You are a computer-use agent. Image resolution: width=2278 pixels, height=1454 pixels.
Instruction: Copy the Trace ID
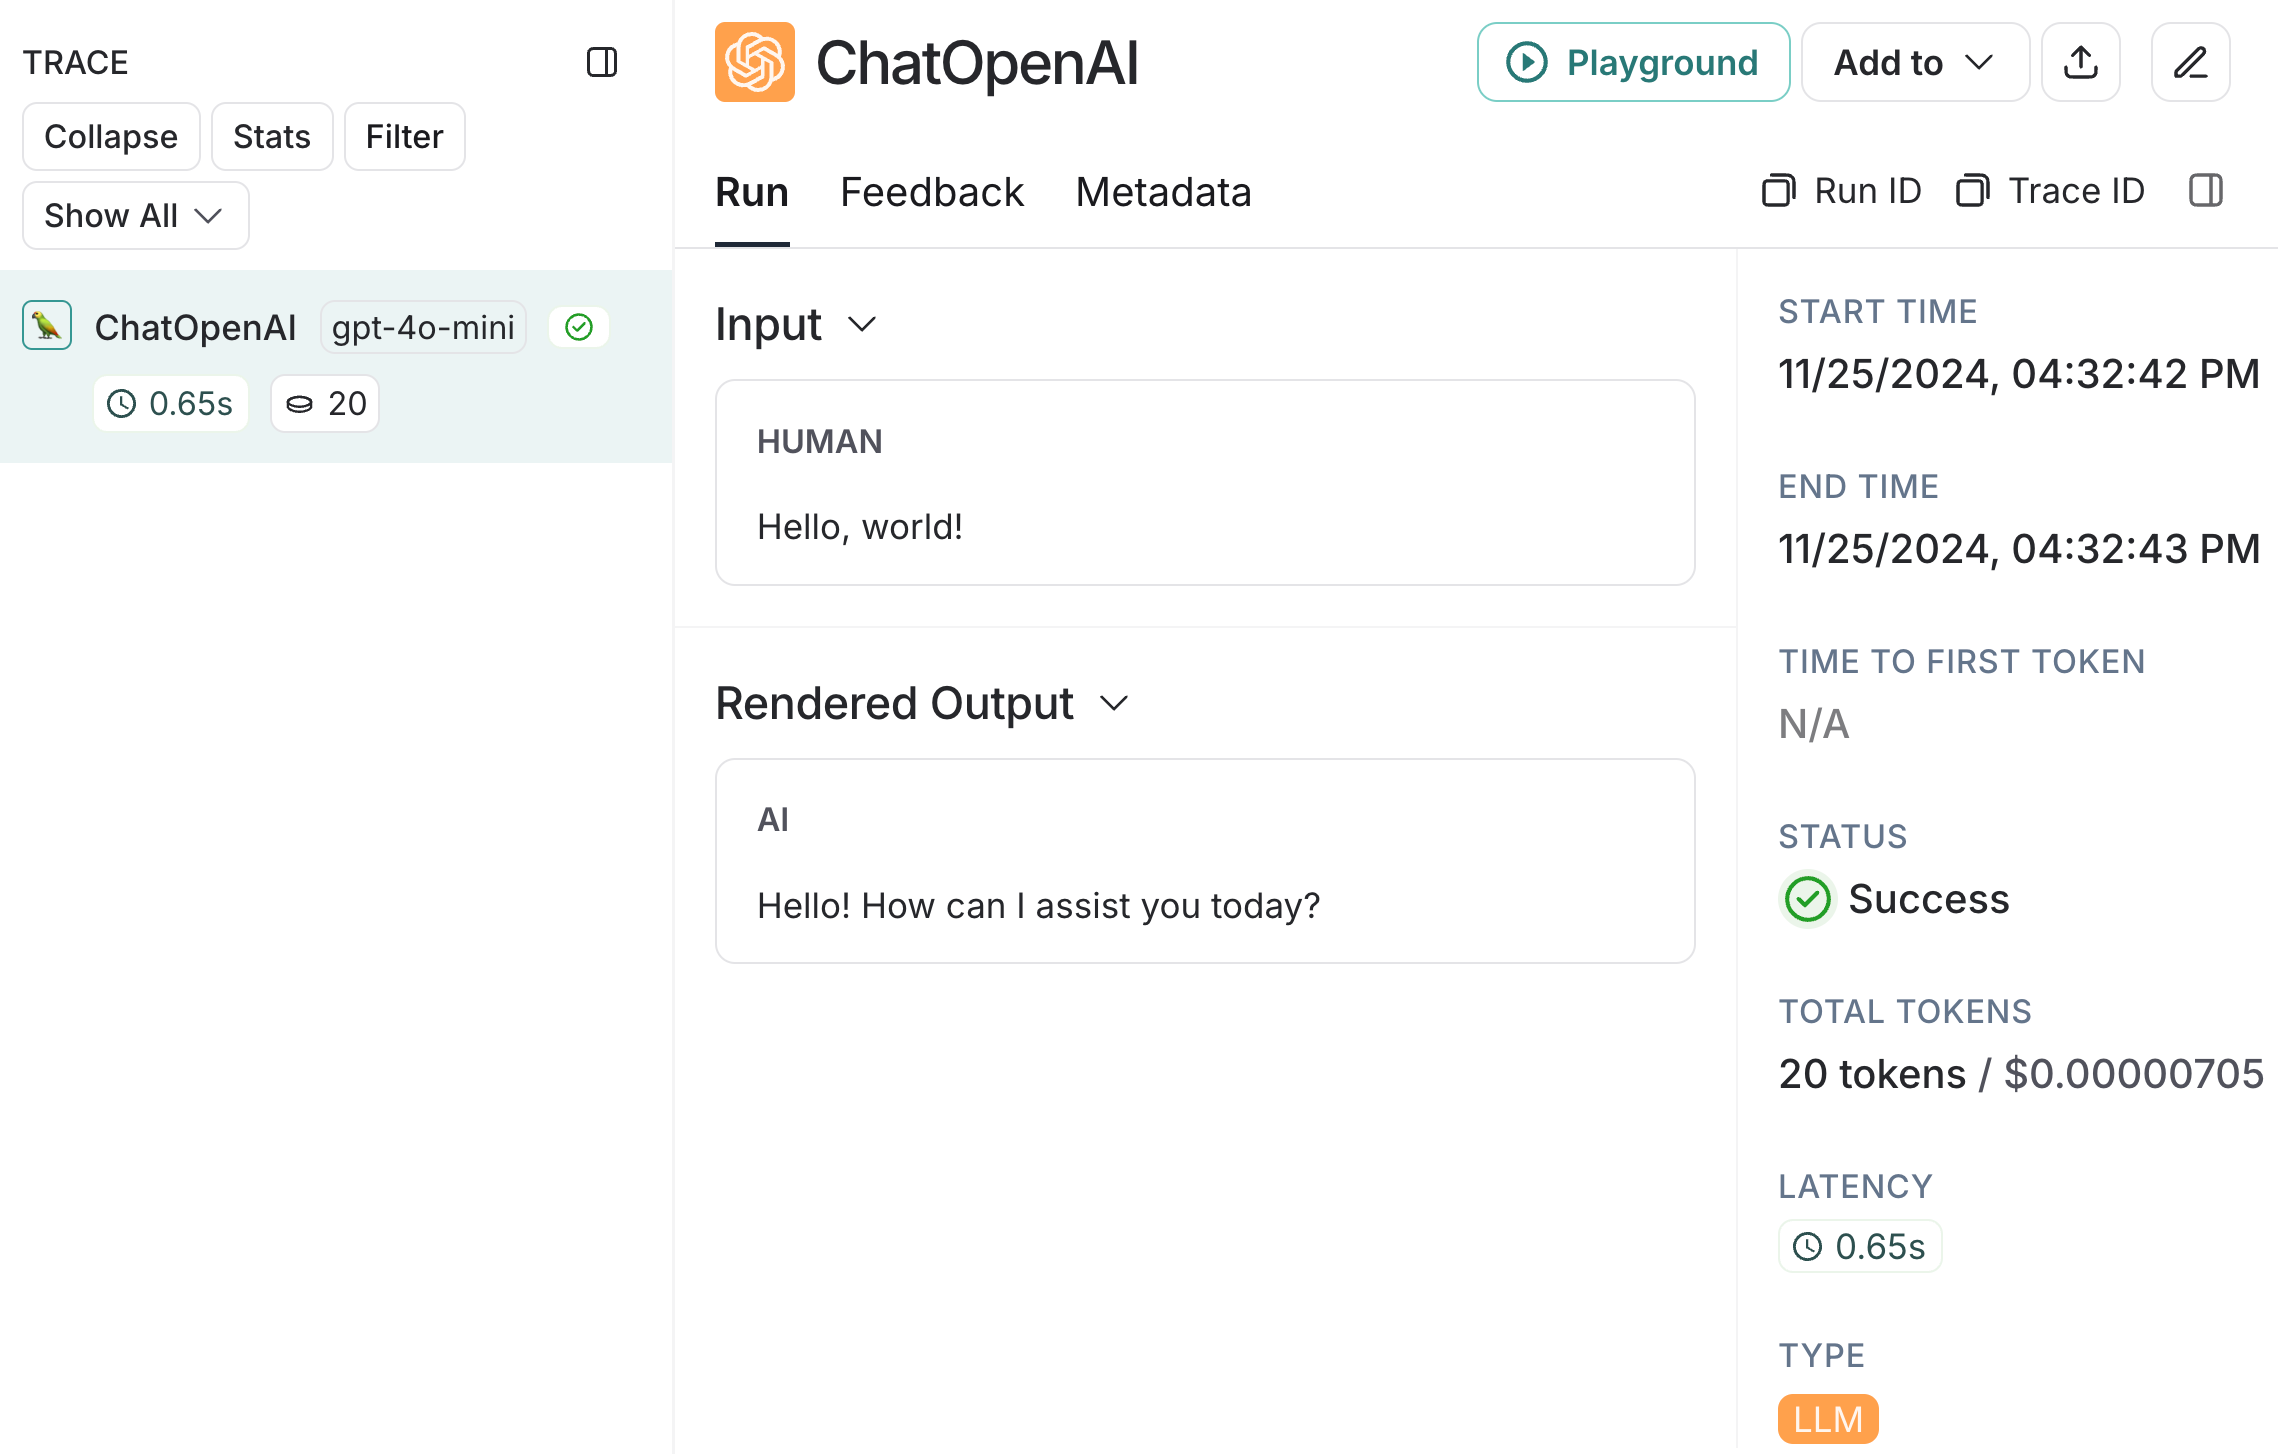2050,190
